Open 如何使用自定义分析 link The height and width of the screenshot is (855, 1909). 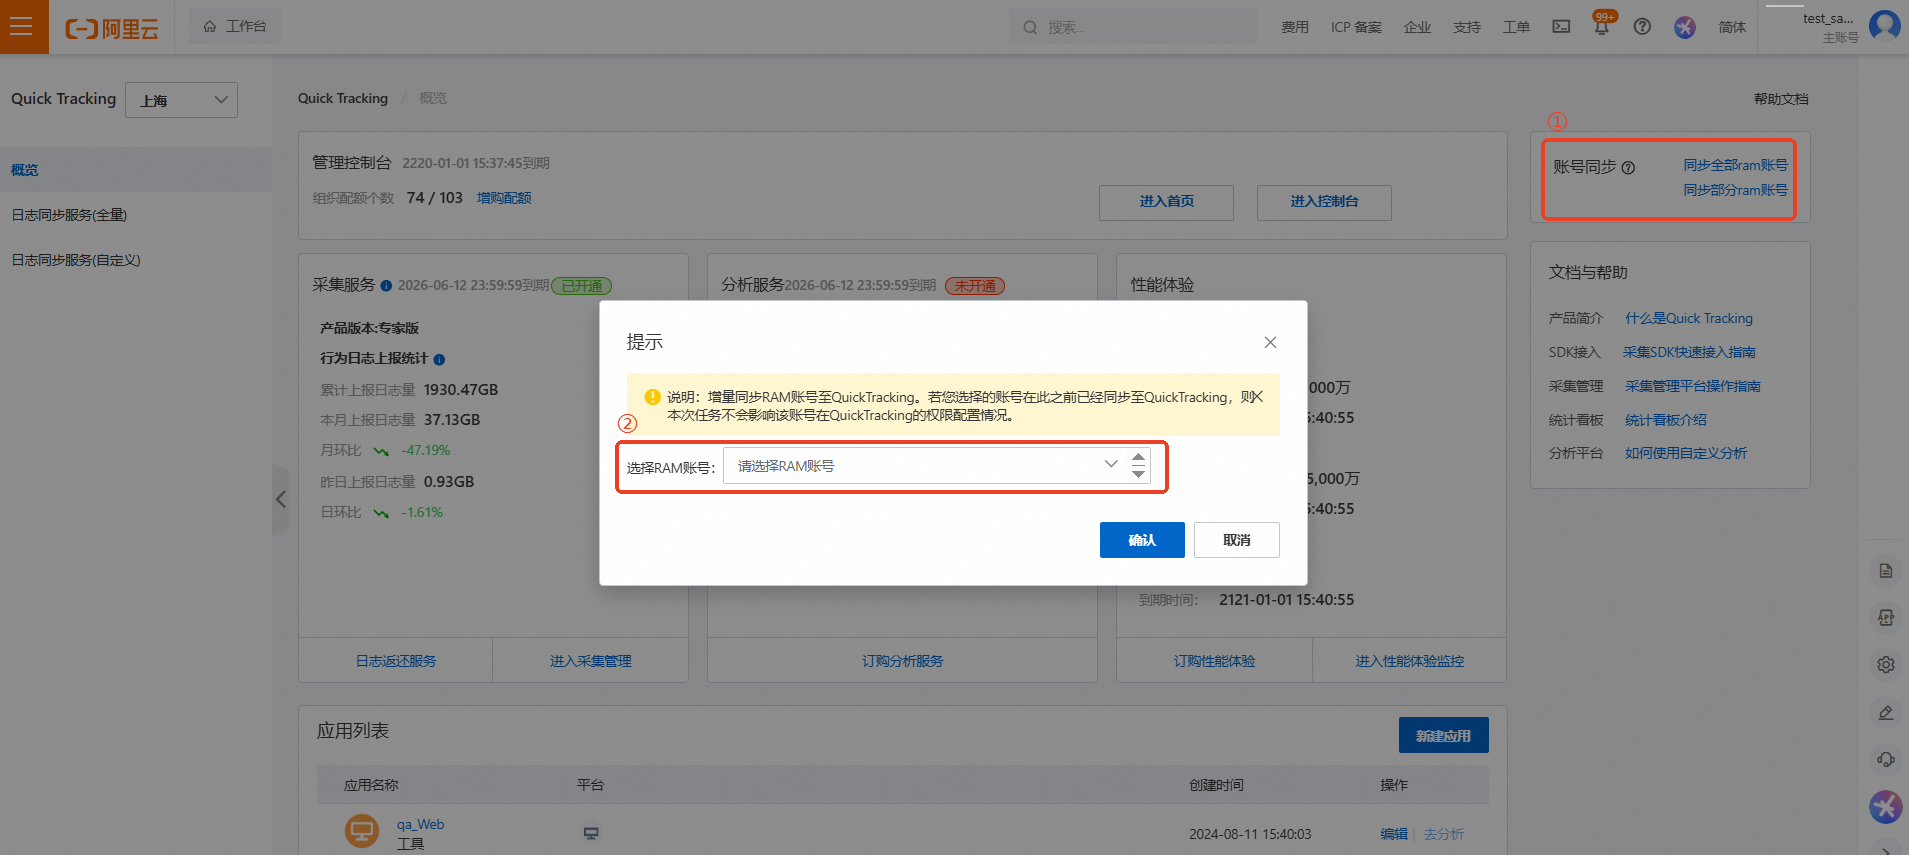coord(1685,453)
